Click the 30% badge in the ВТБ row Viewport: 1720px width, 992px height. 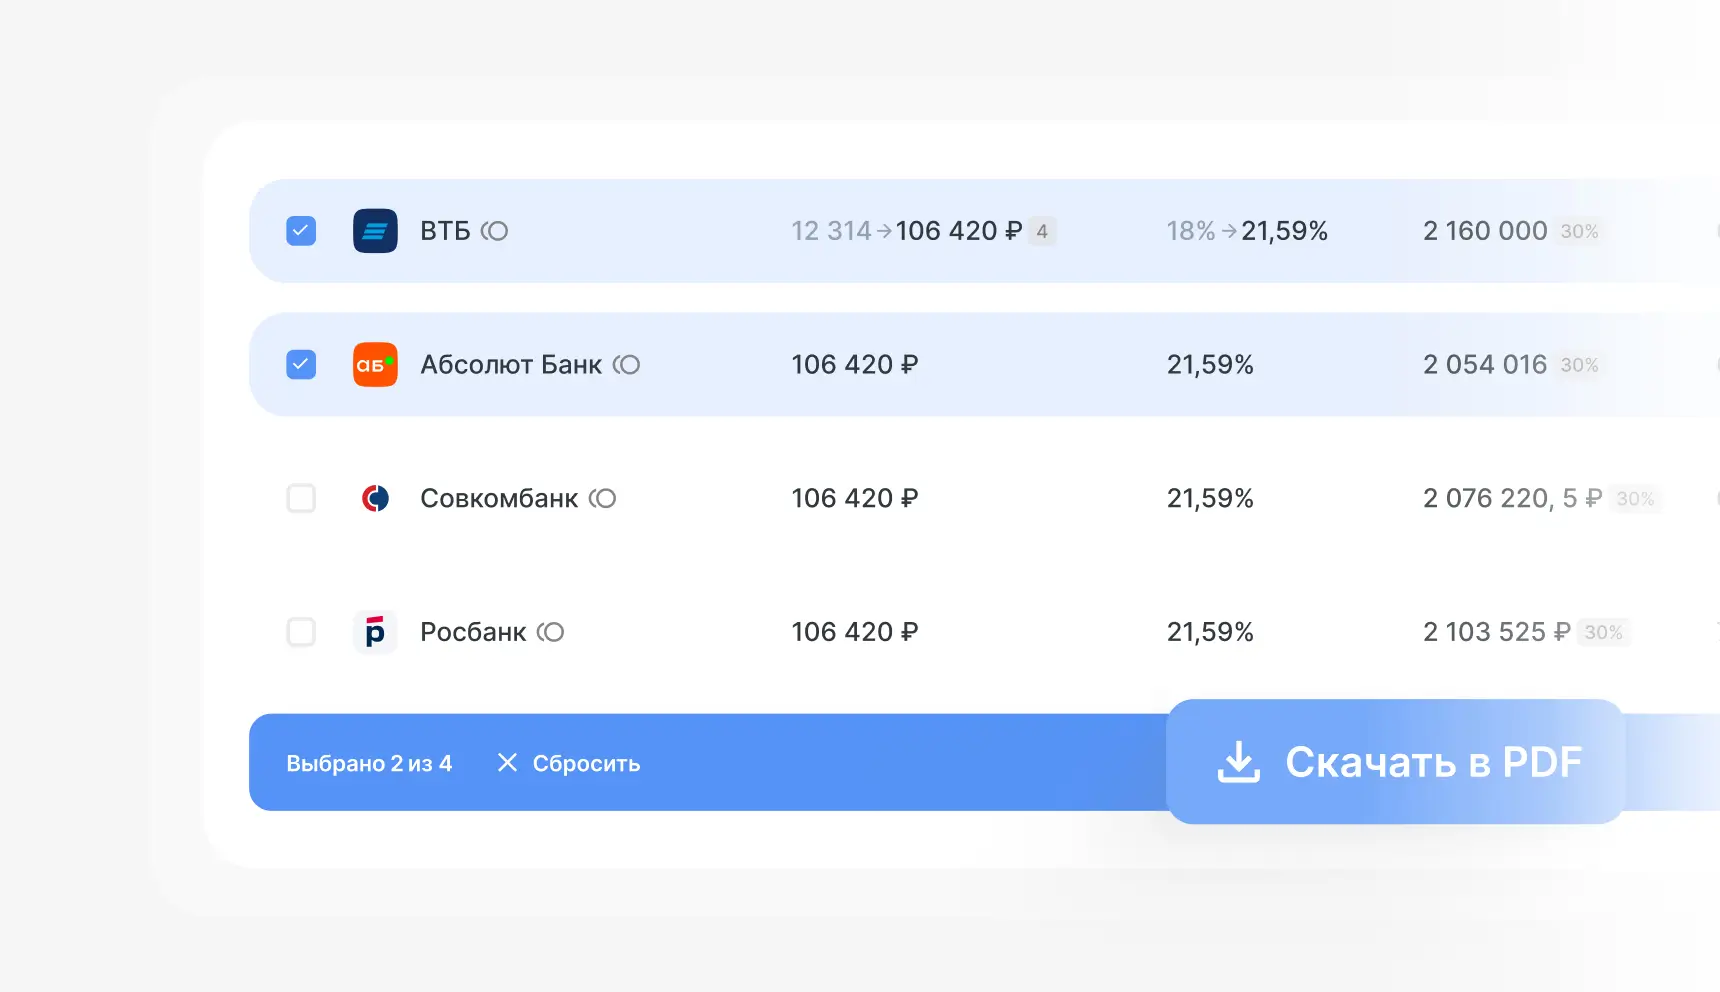pyautogui.click(x=1580, y=231)
